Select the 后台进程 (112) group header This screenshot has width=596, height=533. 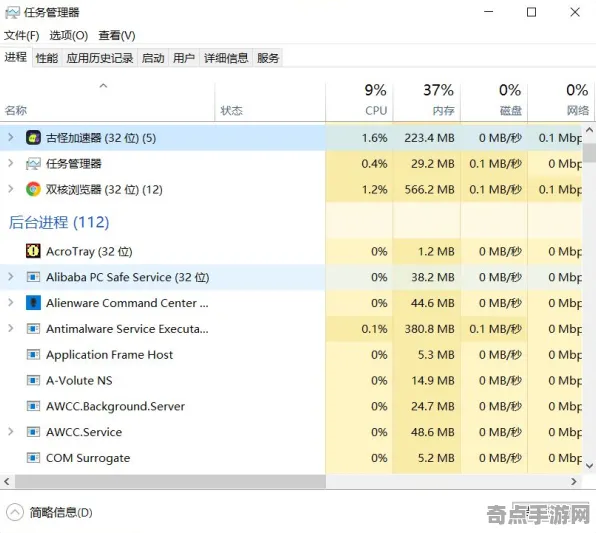point(59,222)
